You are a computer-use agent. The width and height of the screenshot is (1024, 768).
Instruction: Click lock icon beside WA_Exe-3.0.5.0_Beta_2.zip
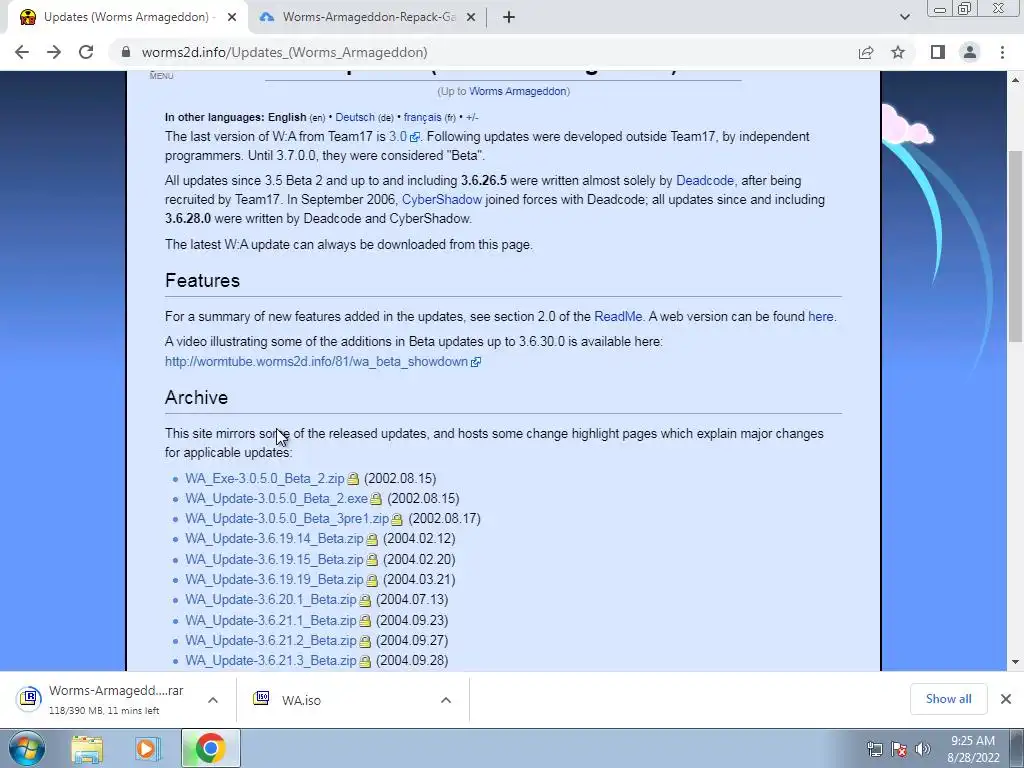[353, 479]
